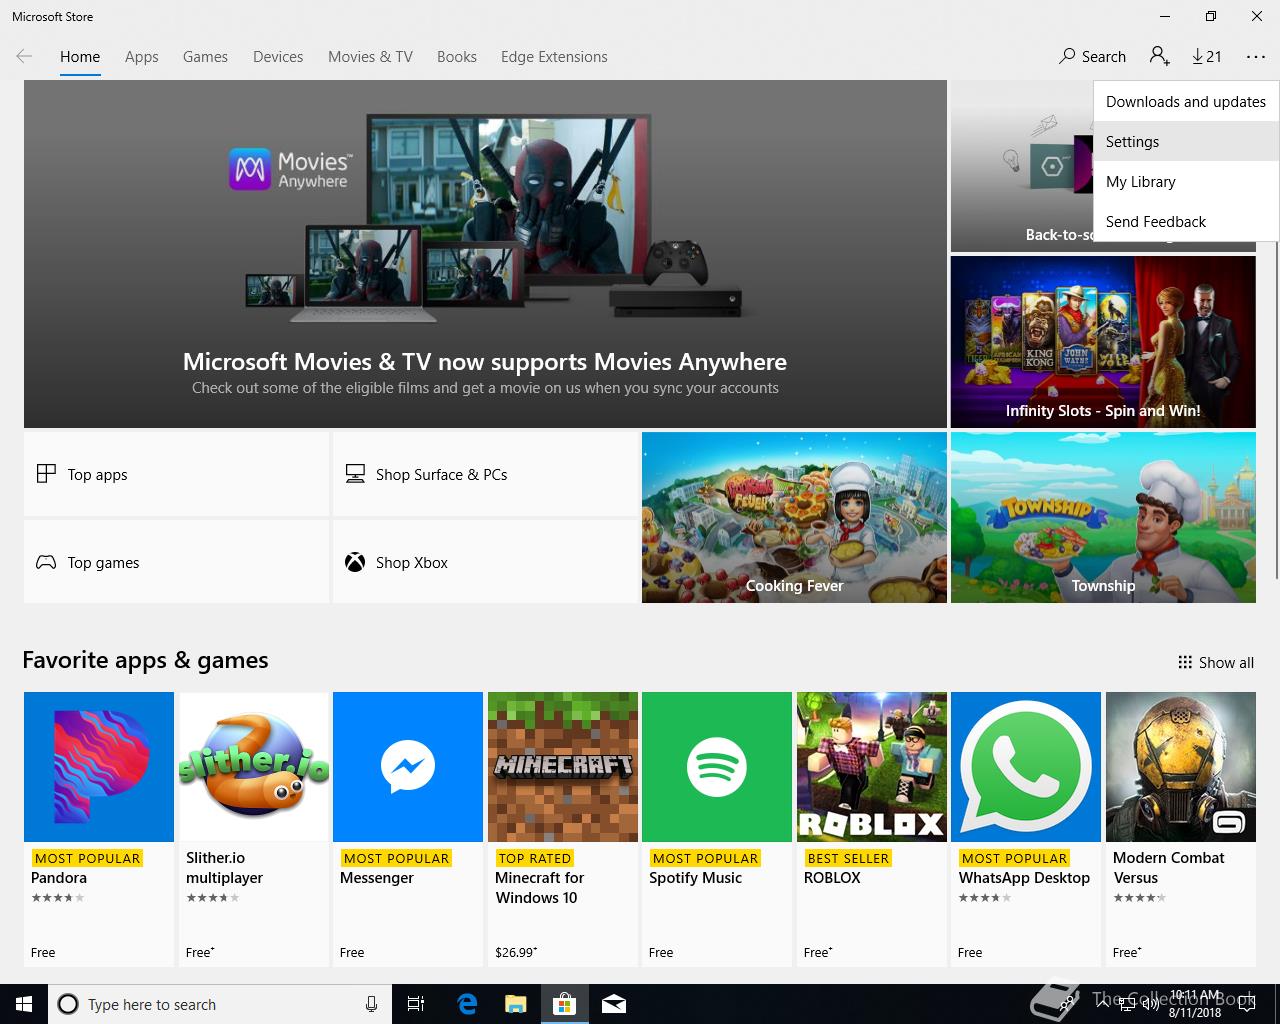Click the three-dot See more menu button
This screenshot has height=1024, width=1280.
pyautogui.click(x=1256, y=57)
